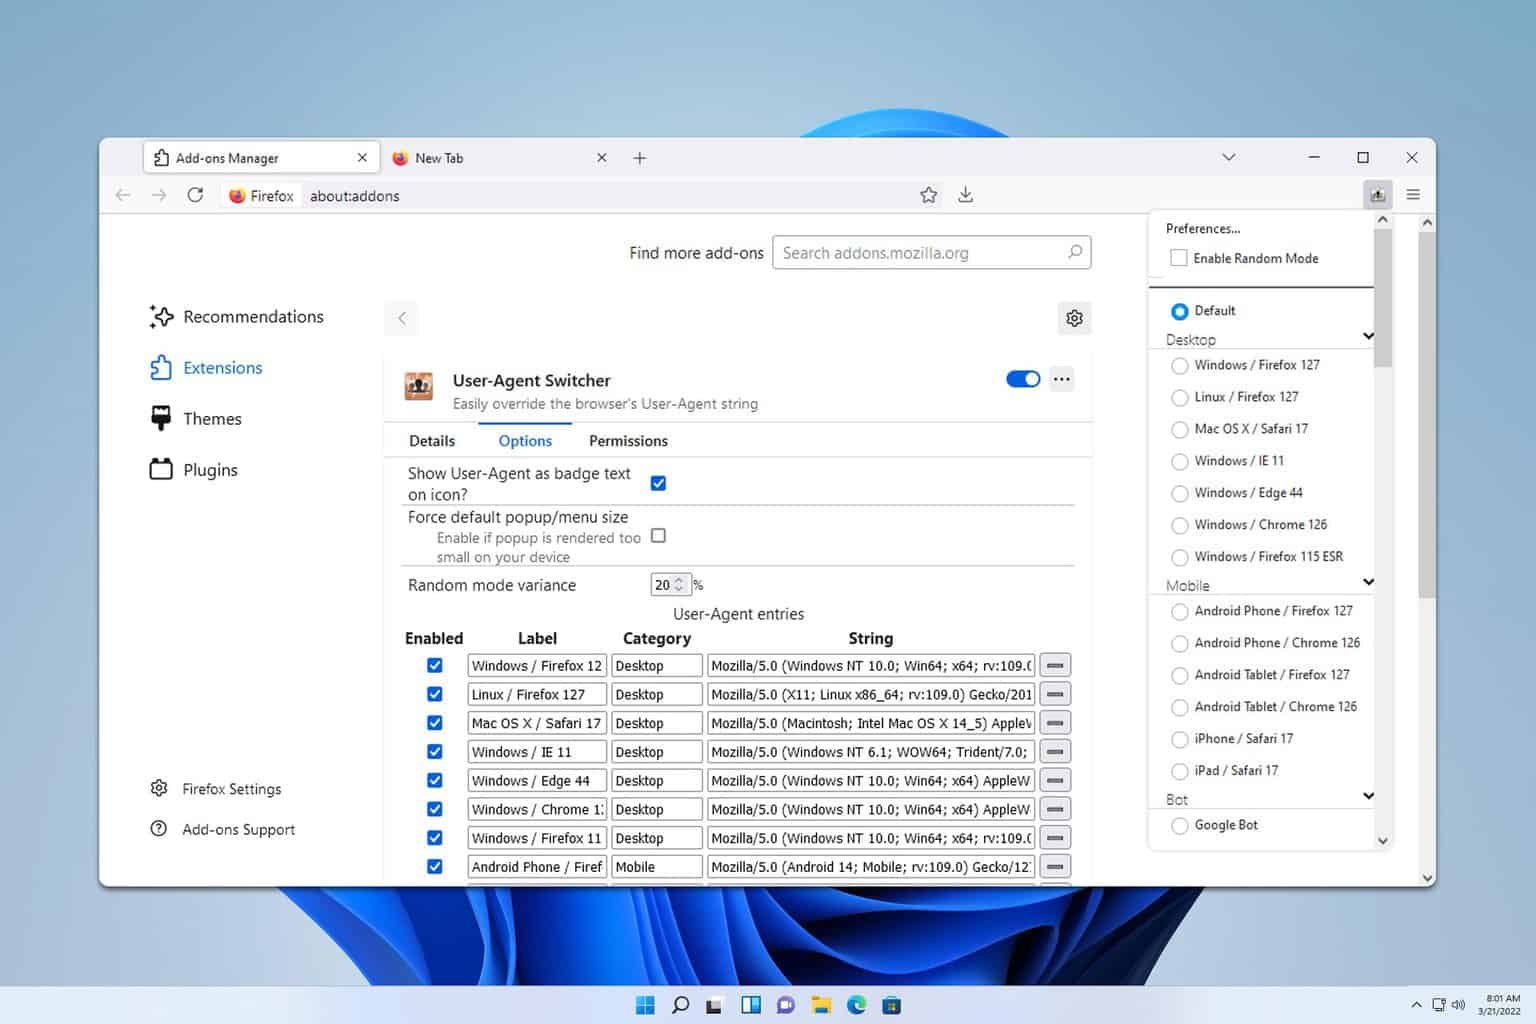The width and height of the screenshot is (1536, 1024).
Task: Click the User-Agent Switcher toolbar icon
Action: click(x=1377, y=195)
